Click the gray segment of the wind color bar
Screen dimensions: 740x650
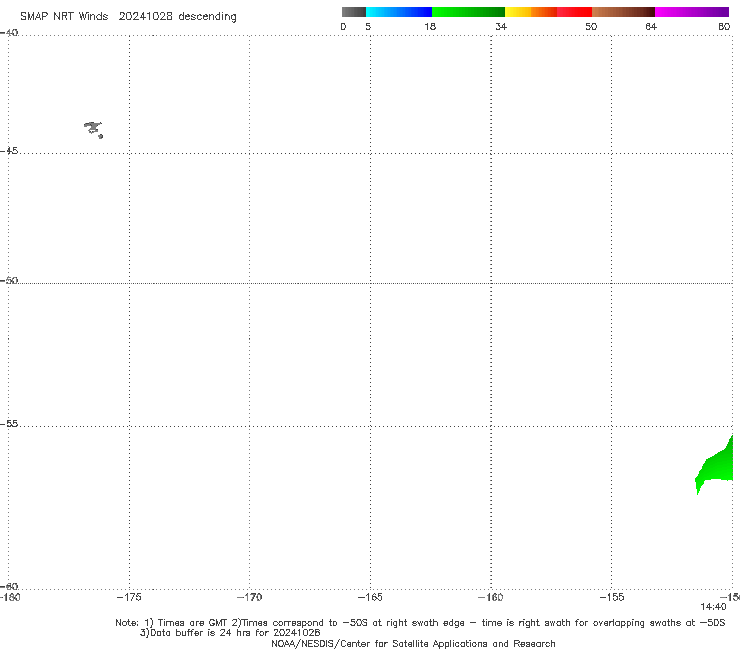click(354, 12)
